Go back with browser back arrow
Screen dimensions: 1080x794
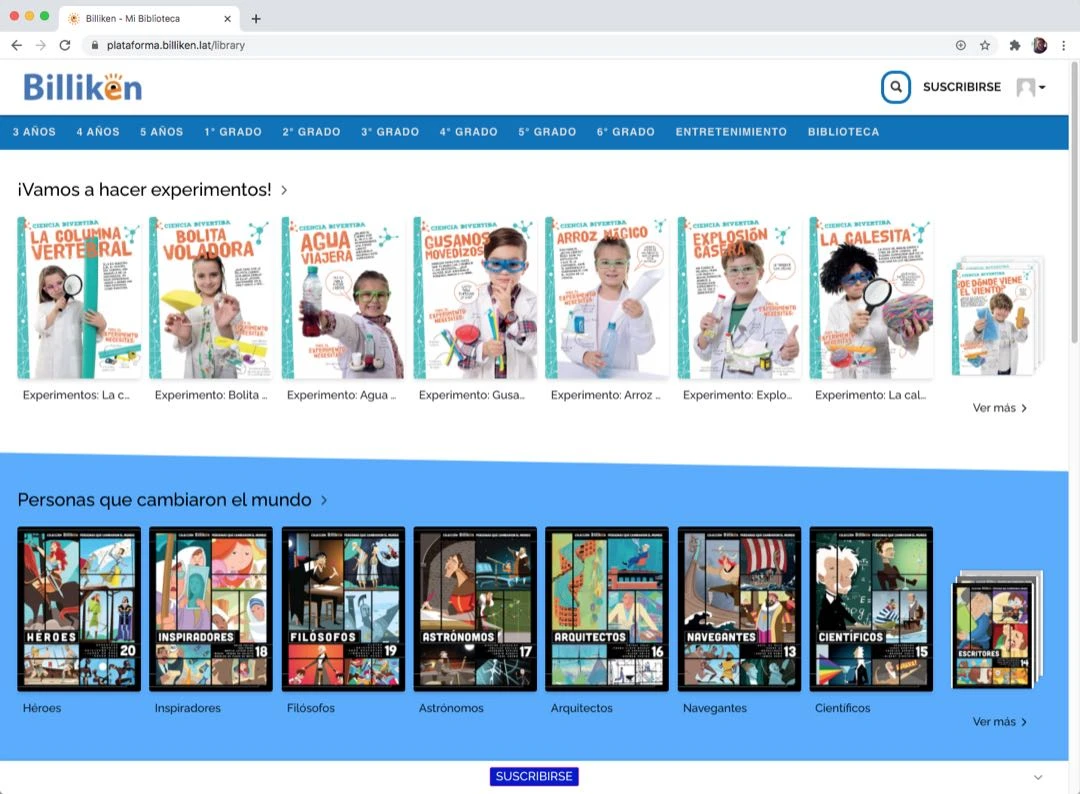[16, 45]
